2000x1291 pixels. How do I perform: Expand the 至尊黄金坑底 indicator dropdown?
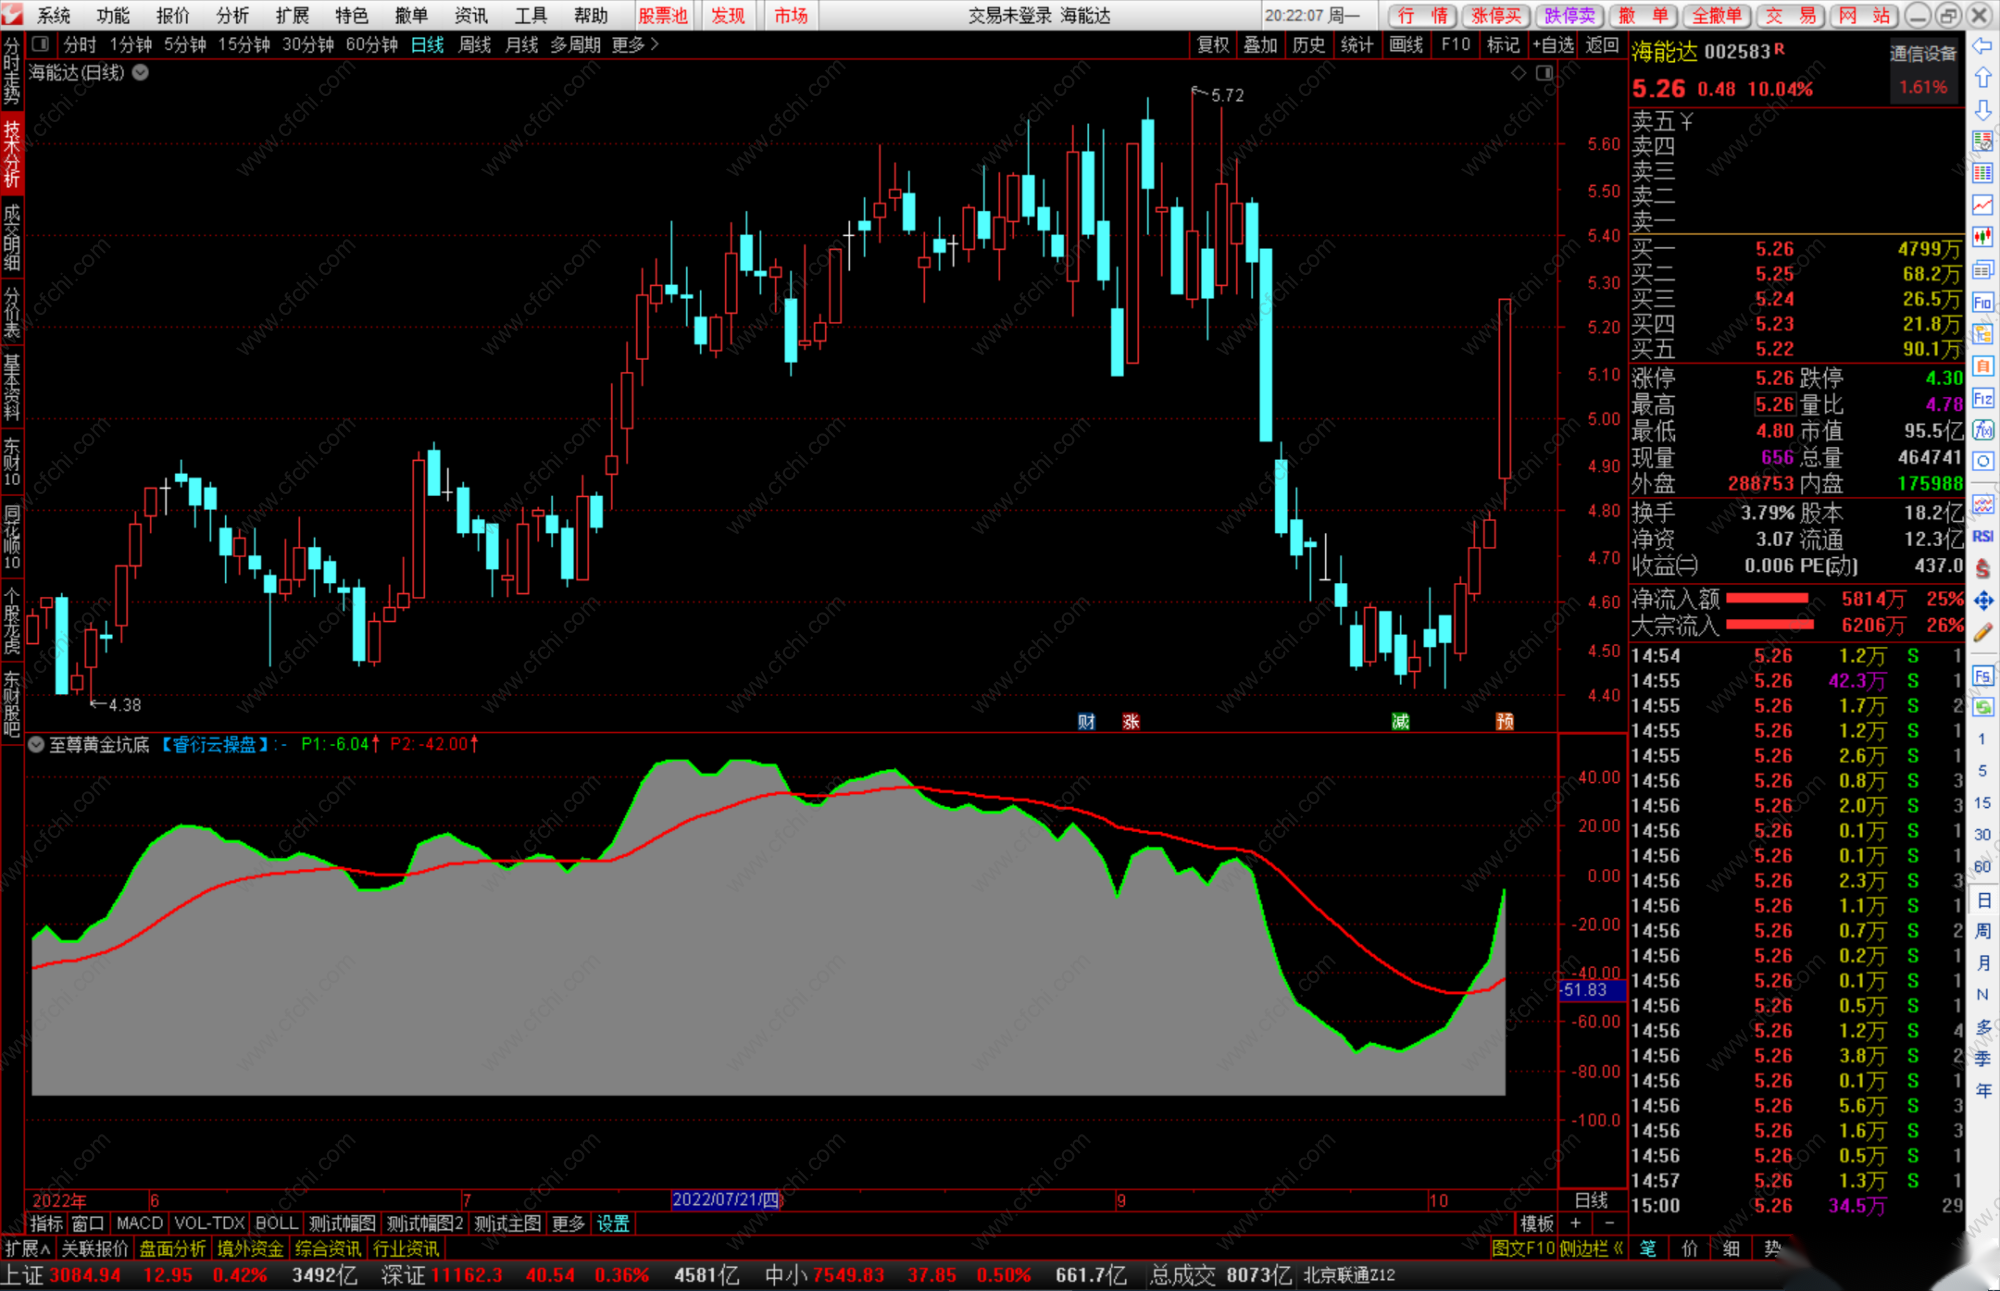36,744
